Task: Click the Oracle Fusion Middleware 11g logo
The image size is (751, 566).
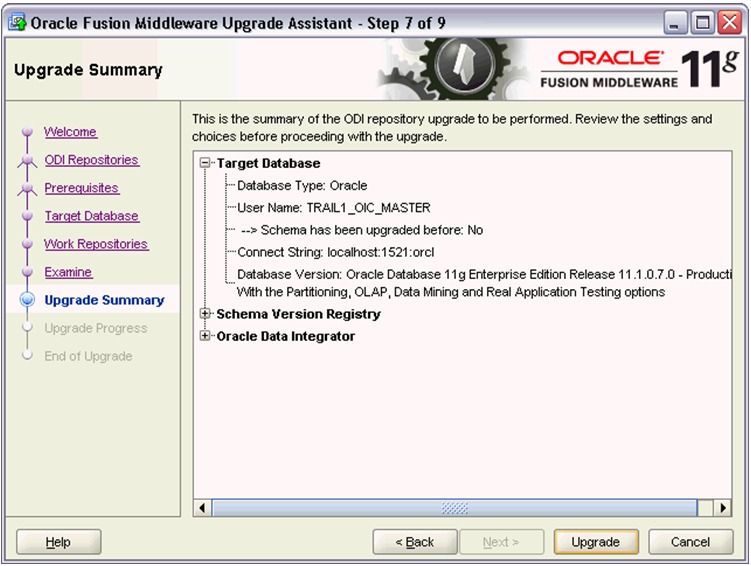Action: (x=640, y=69)
